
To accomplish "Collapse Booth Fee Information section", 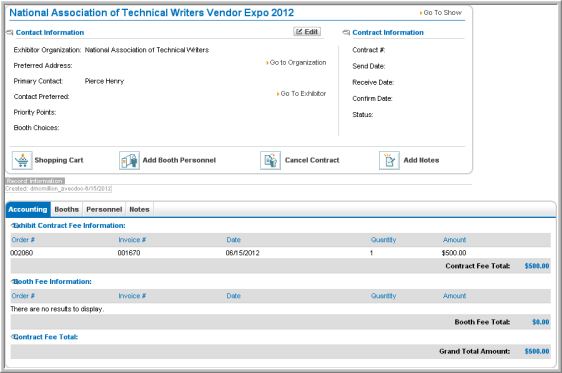I will [14, 282].
